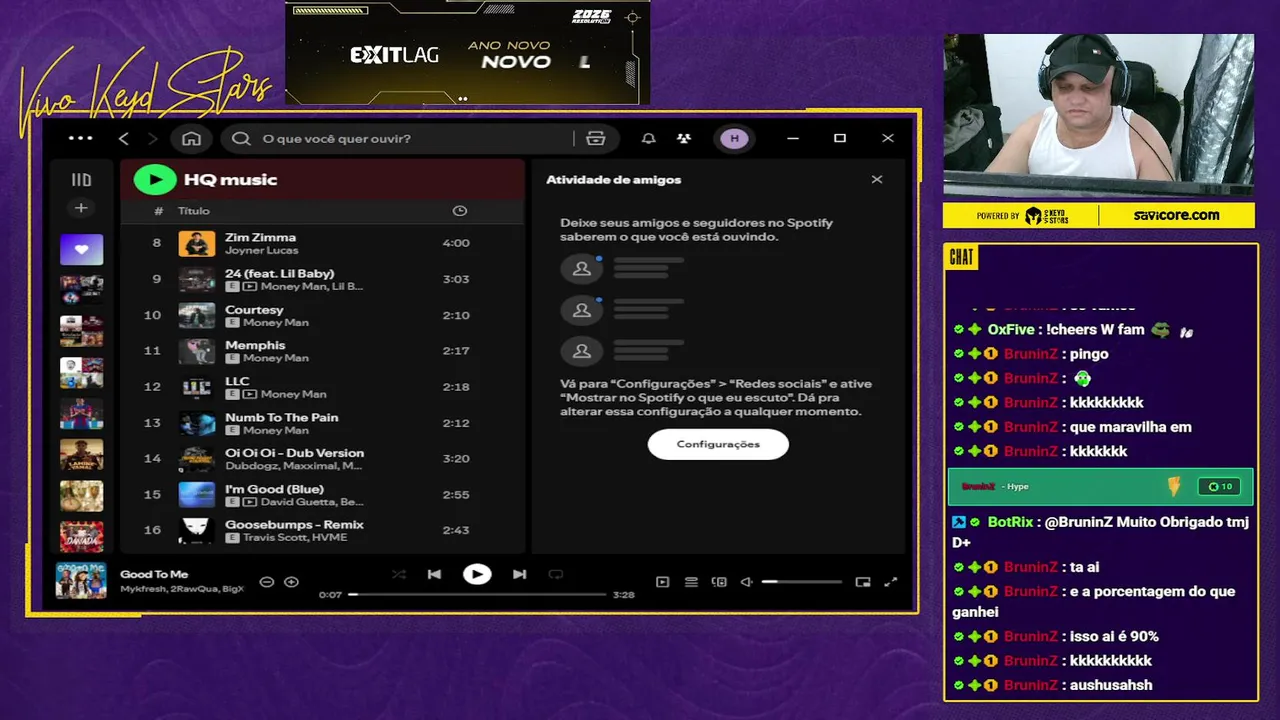Viewport: 1280px width, 720px height.
Task: Go forward with the right arrow
Action: (152, 138)
